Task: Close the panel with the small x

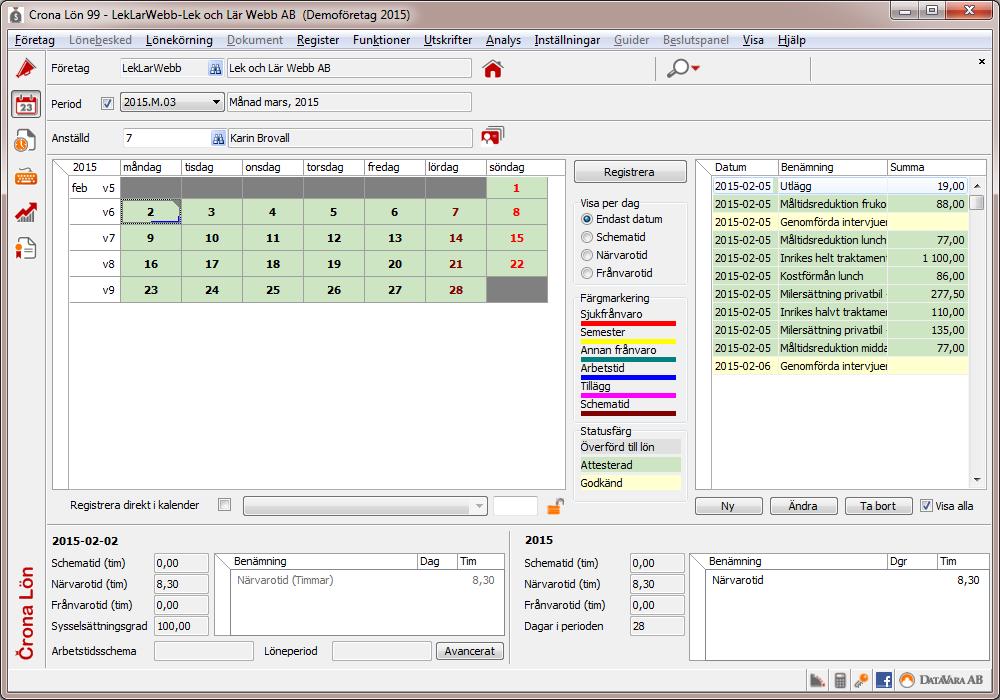Action: click(982, 62)
